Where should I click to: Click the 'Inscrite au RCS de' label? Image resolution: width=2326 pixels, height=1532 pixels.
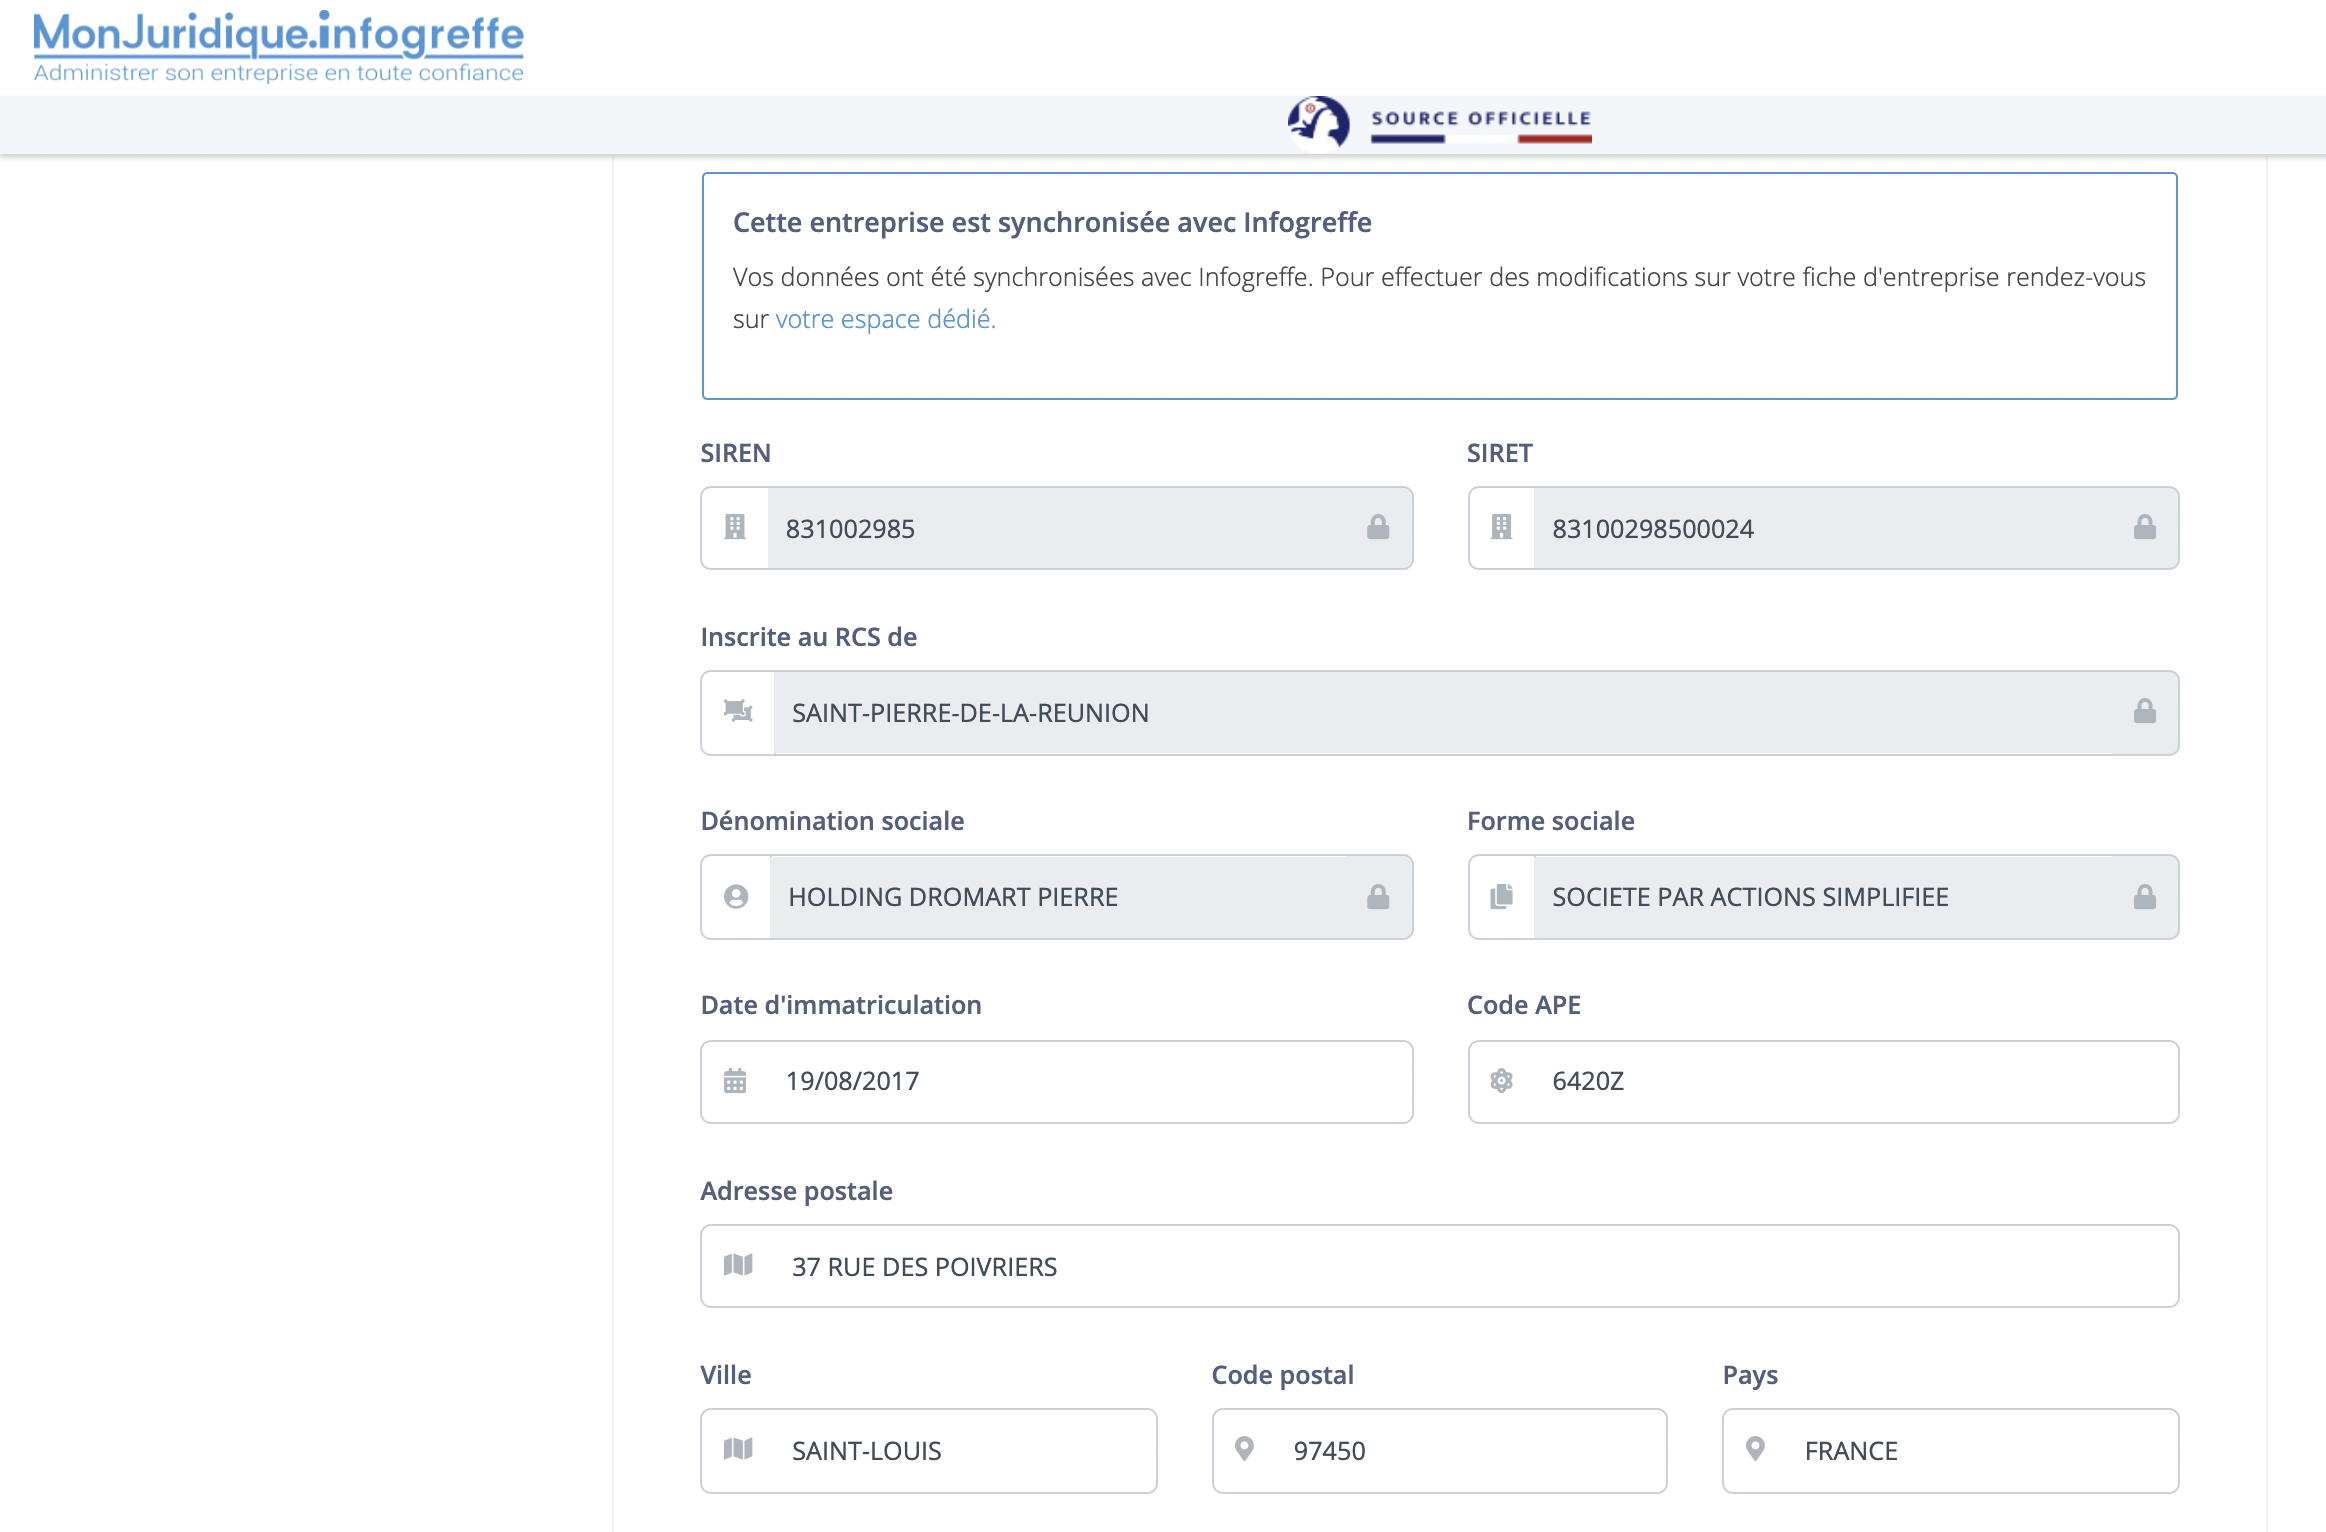(x=809, y=637)
